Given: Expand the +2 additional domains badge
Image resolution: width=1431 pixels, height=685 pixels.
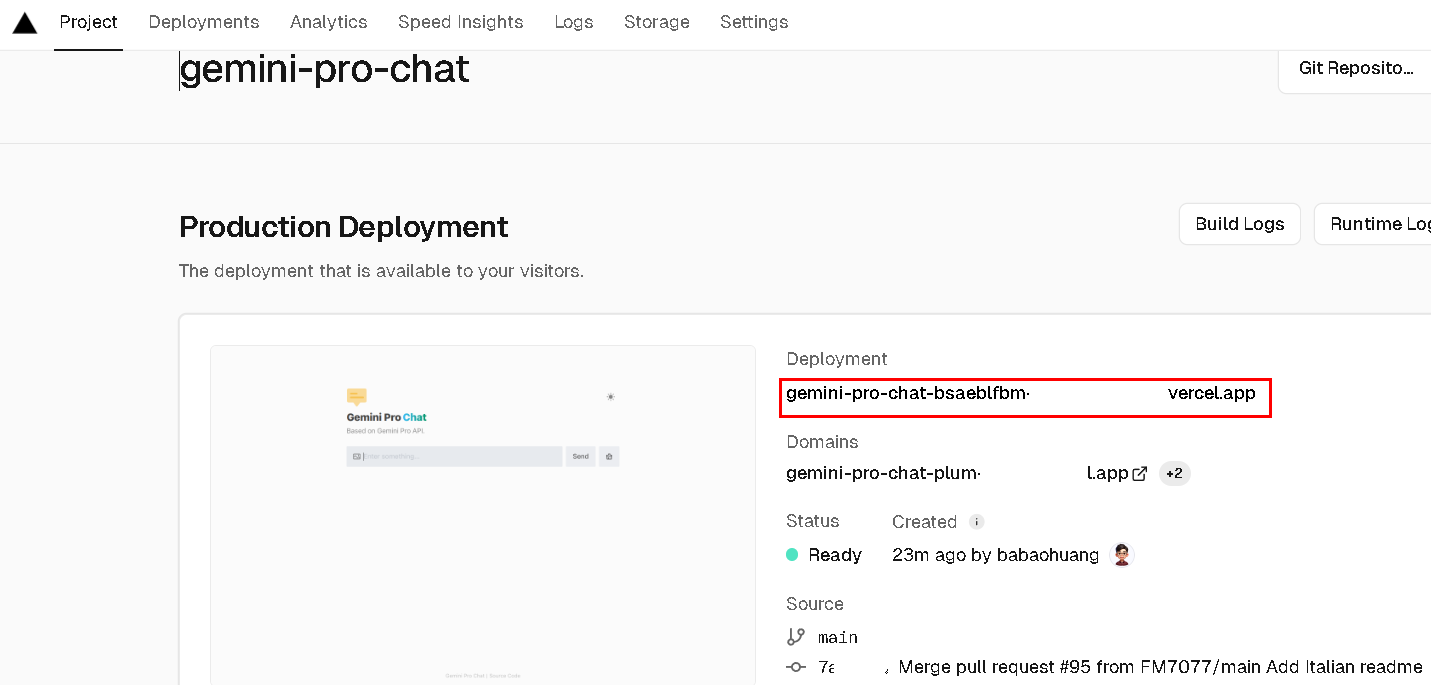Looking at the screenshot, I should pos(1175,474).
